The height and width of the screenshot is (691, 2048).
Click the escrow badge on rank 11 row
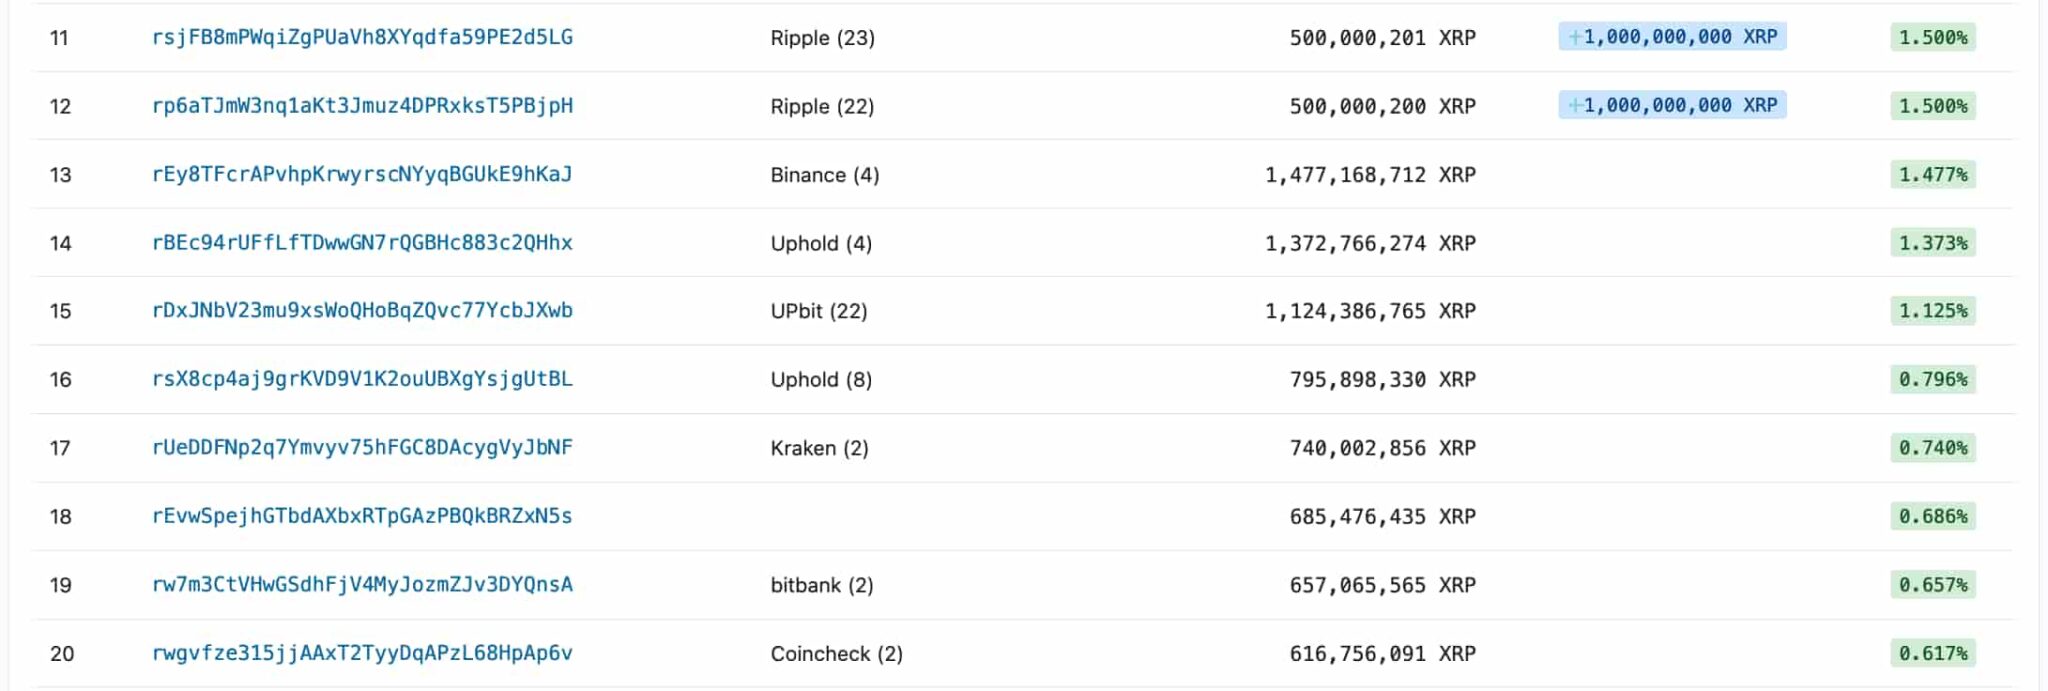1670,37
